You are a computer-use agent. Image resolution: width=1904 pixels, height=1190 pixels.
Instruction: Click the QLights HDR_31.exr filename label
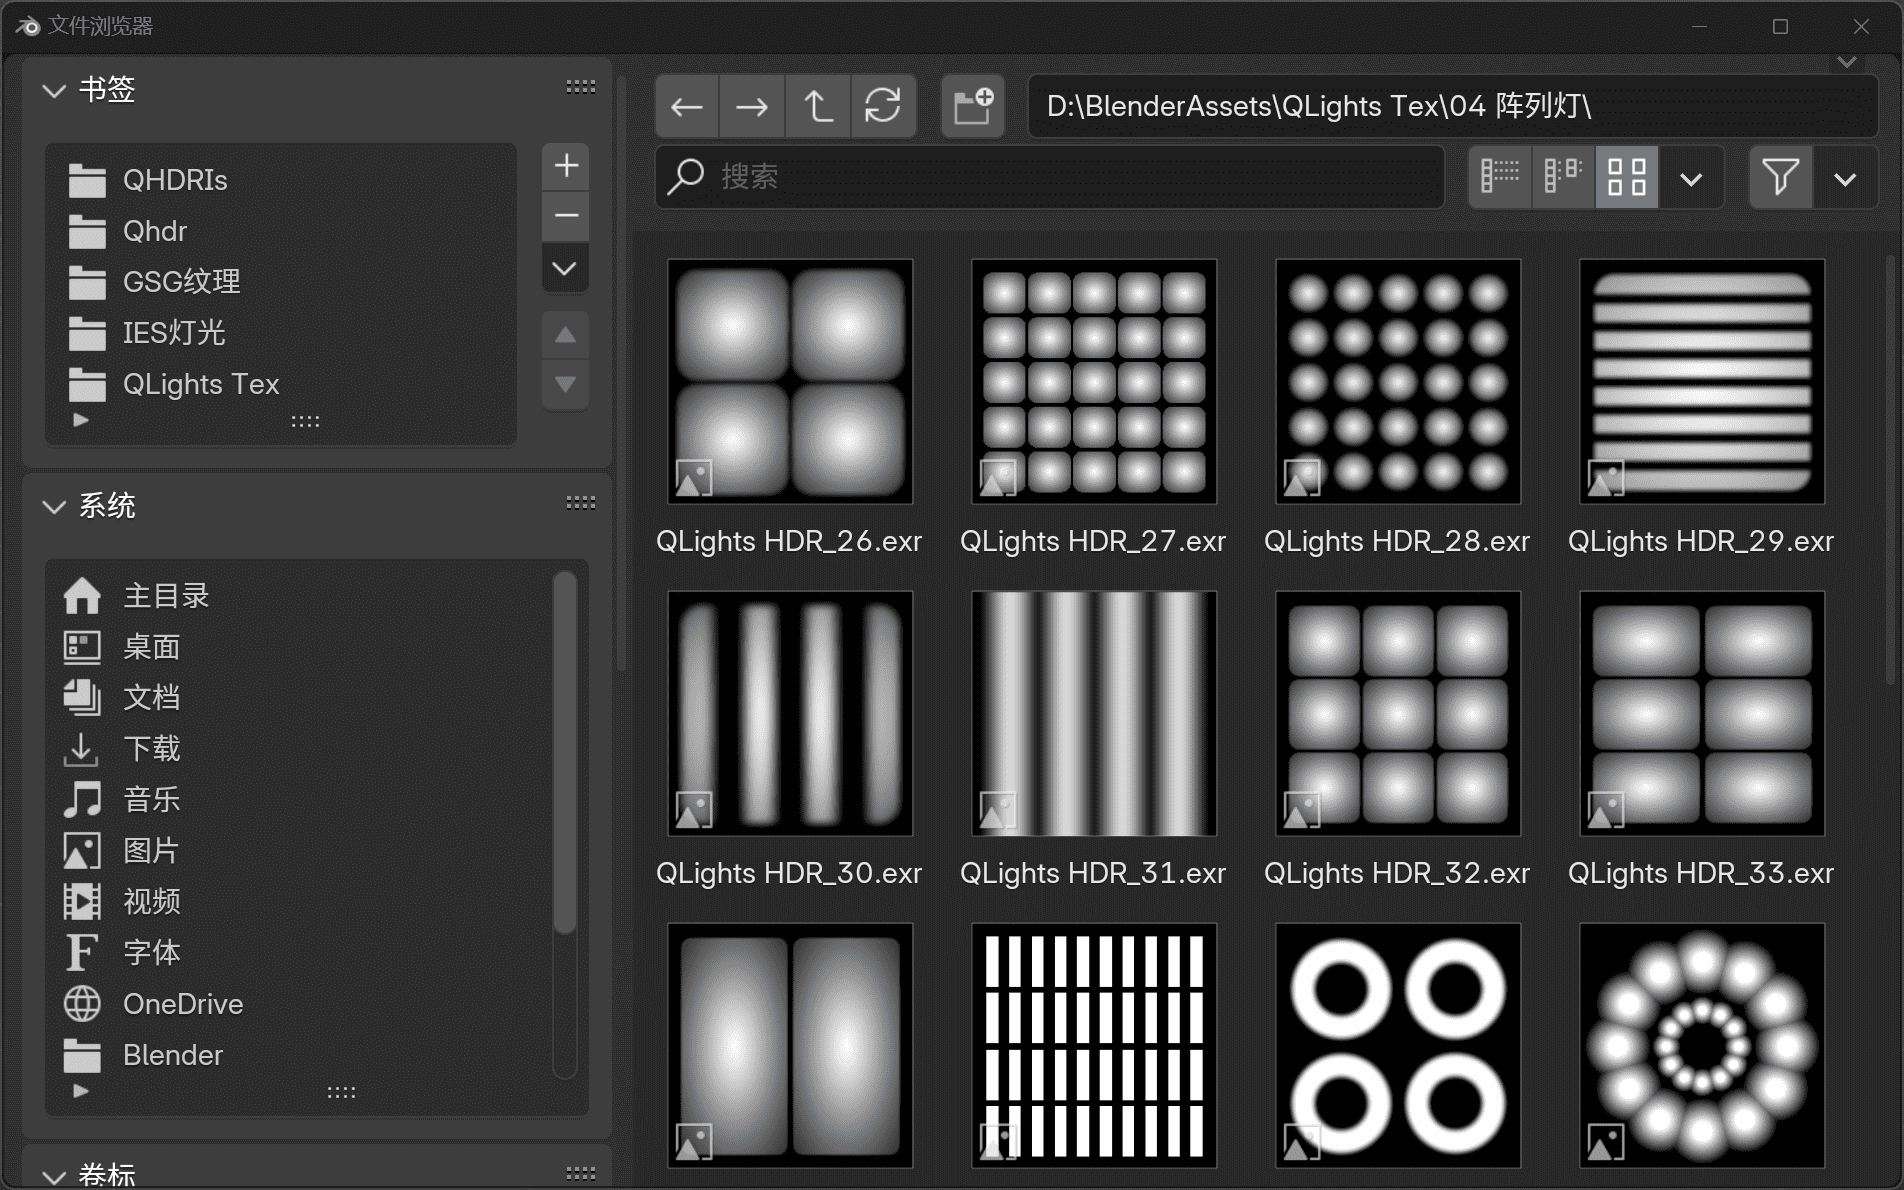click(1093, 873)
